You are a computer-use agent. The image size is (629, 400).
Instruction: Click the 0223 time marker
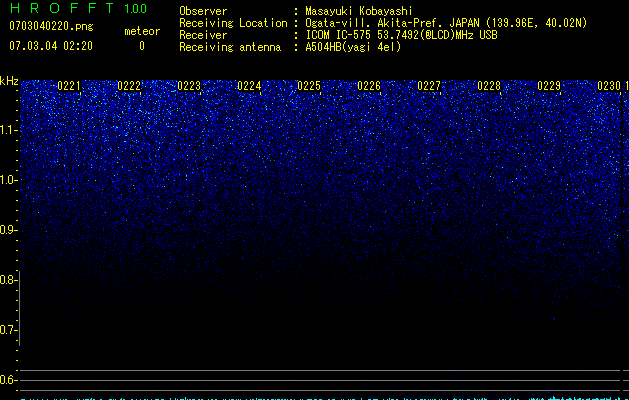coord(189,86)
